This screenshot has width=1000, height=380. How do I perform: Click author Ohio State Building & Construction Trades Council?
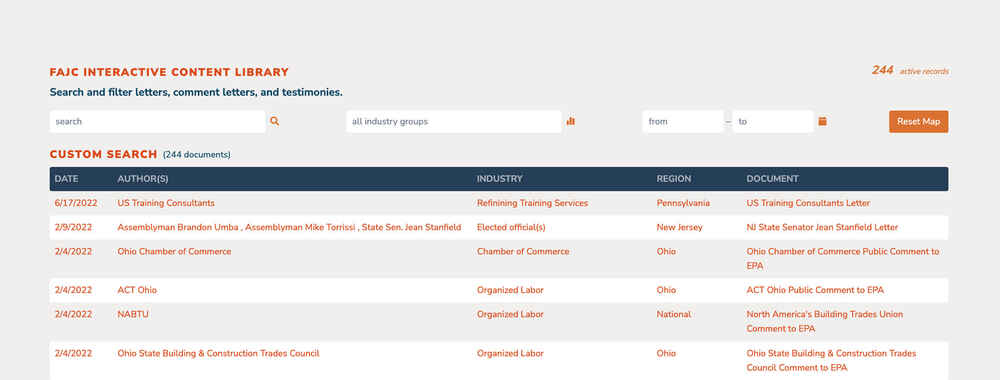coord(218,353)
